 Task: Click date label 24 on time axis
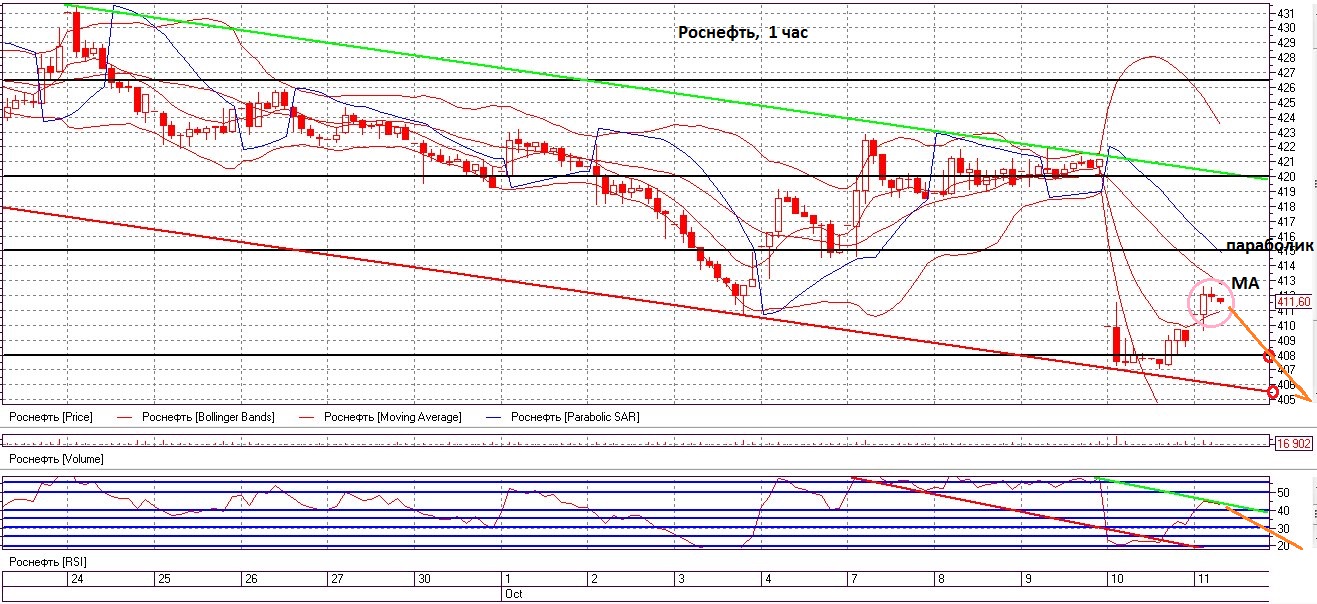(79, 579)
